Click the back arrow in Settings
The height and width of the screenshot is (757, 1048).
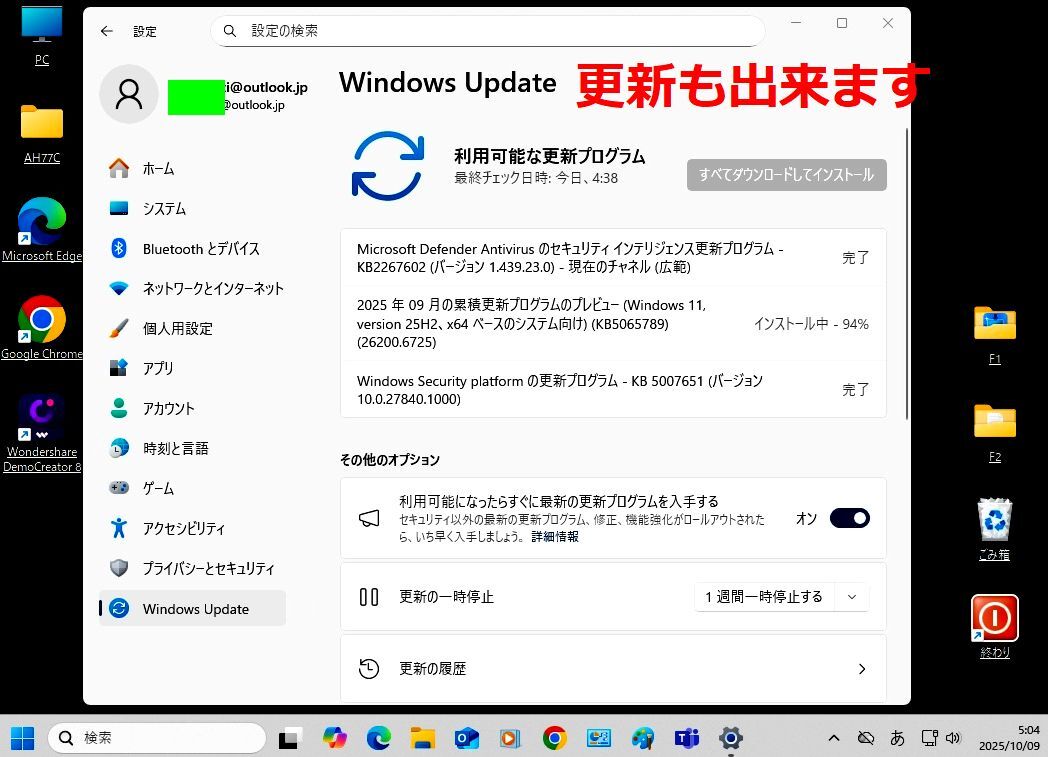[107, 31]
